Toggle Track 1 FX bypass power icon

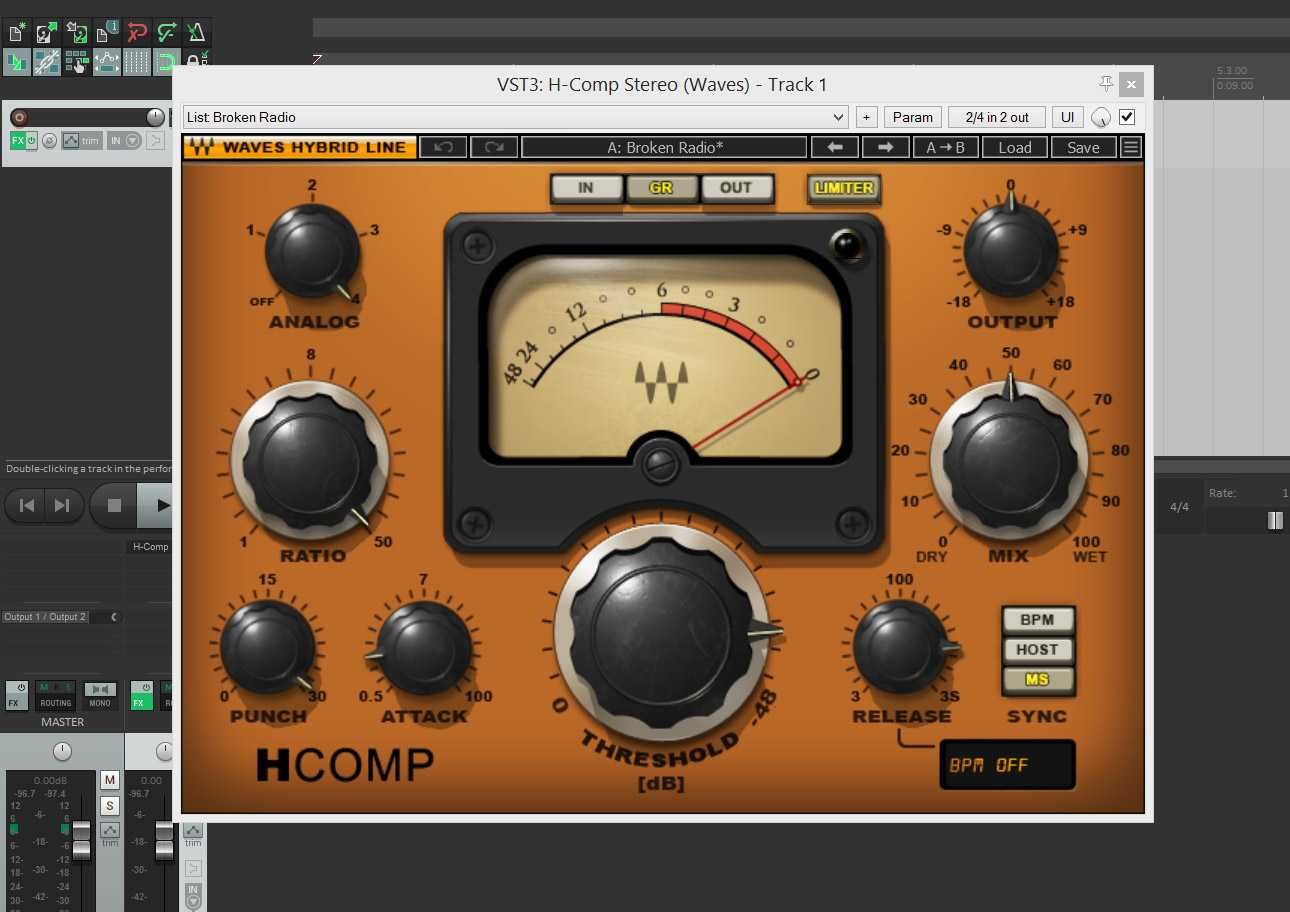(x=32, y=141)
